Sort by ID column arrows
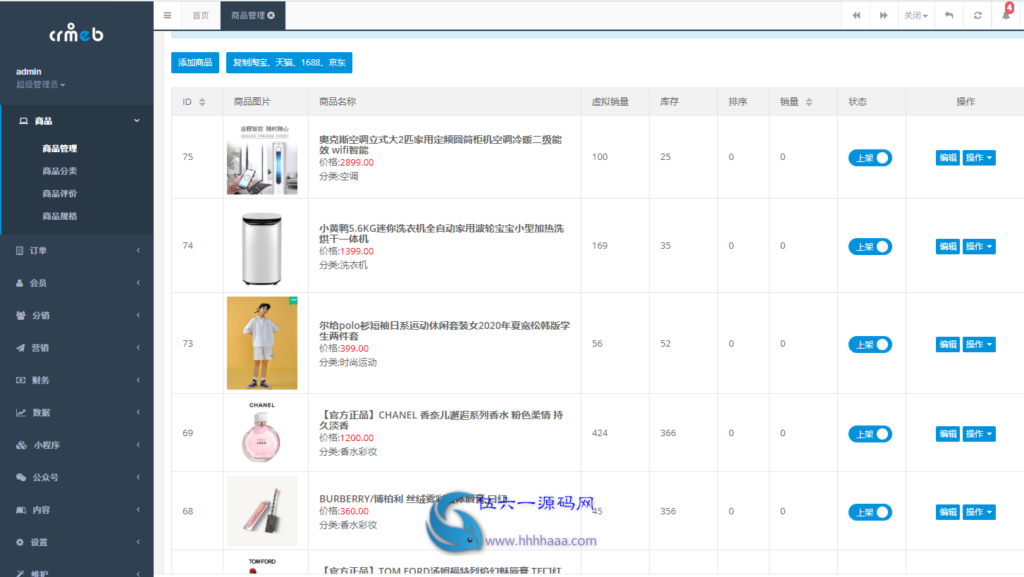 click(202, 102)
